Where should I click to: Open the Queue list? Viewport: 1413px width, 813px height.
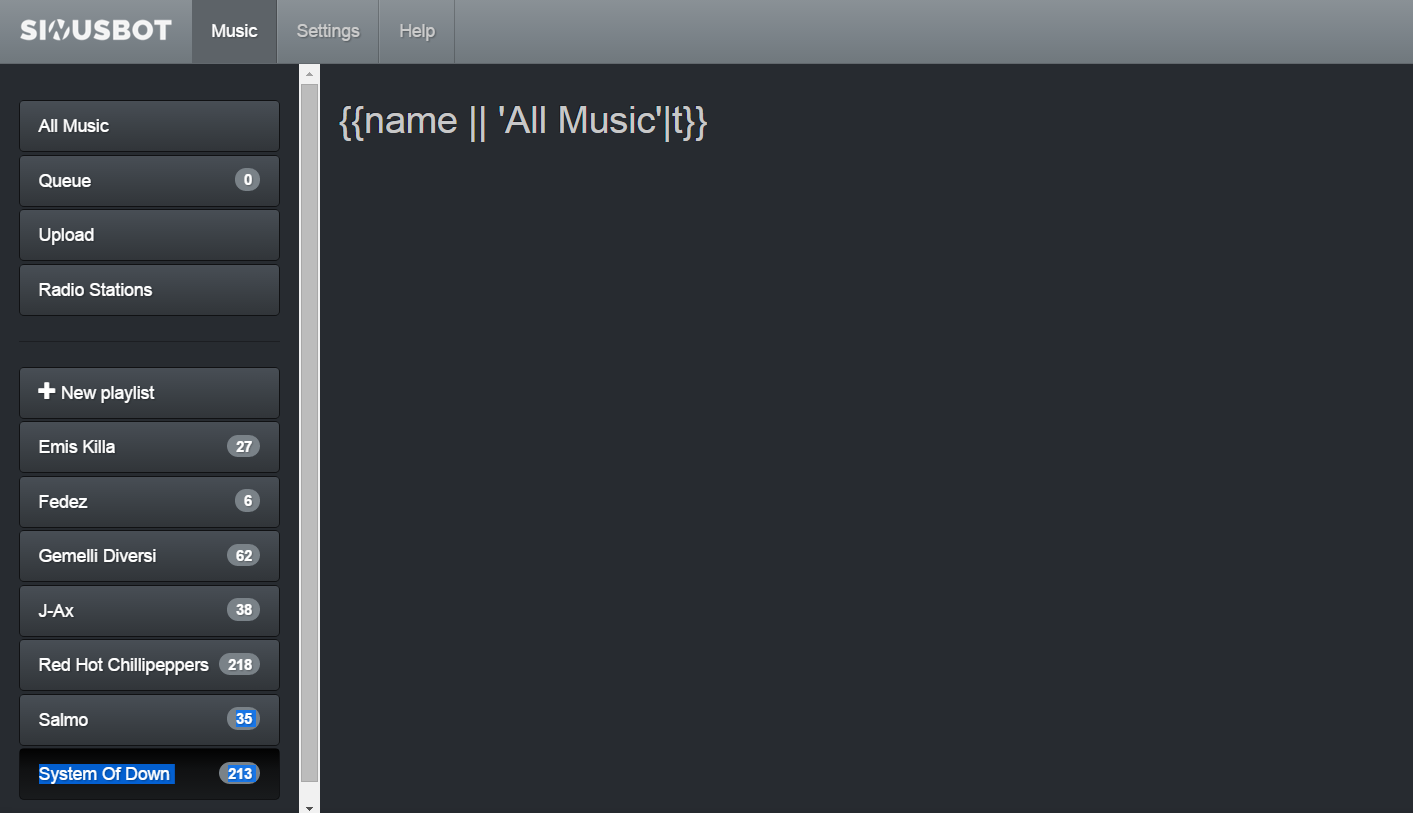click(149, 181)
